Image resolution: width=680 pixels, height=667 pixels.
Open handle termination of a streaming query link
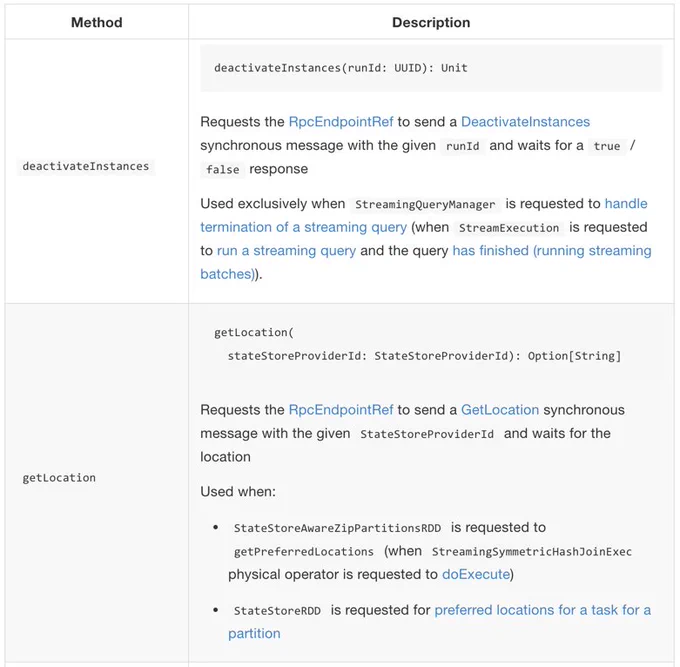pyautogui.click(x=424, y=216)
